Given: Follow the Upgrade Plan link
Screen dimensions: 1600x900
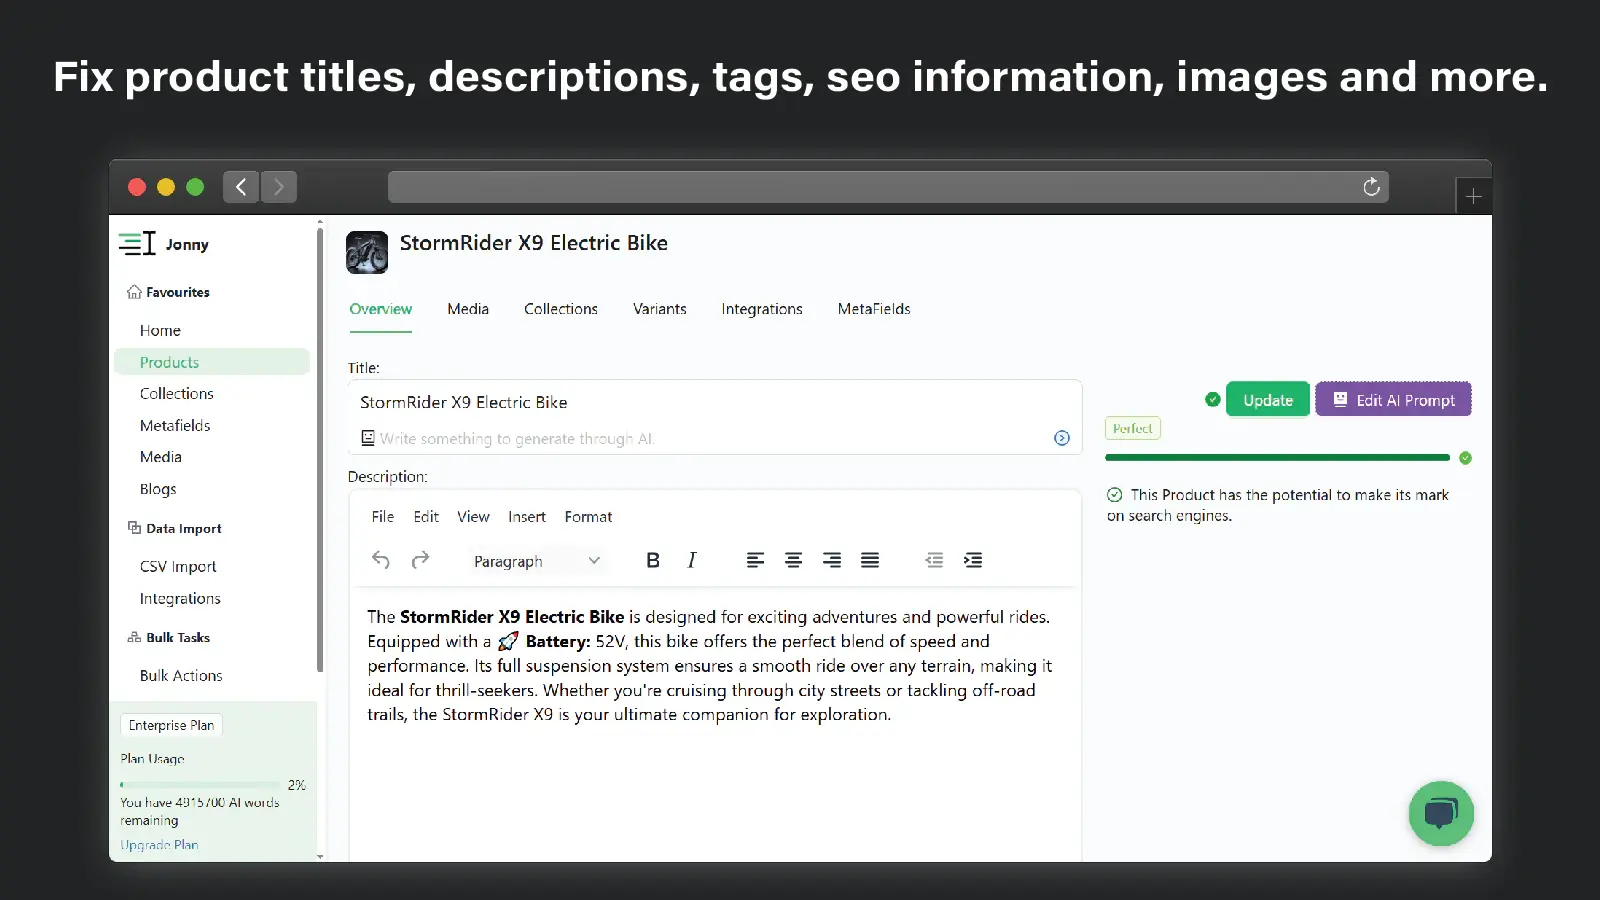Looking at the screenshot, I should coord(159,845).
